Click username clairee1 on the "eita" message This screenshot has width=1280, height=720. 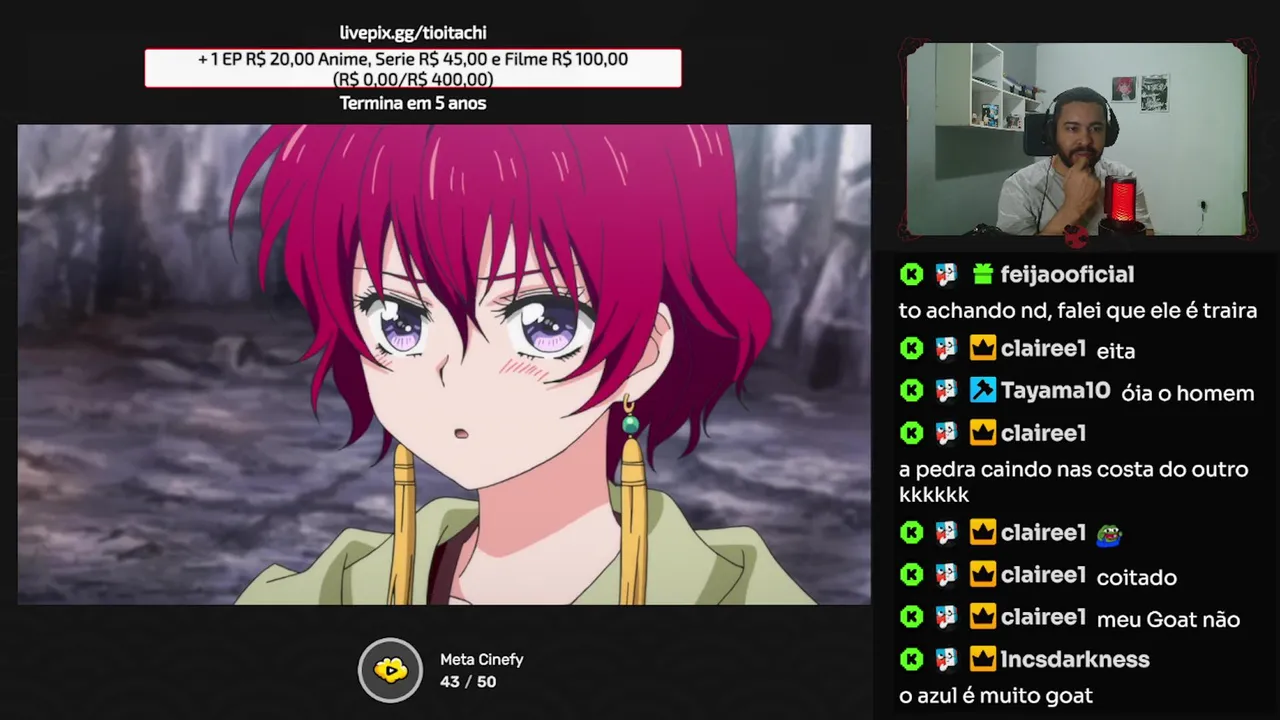pos(1043,348)
